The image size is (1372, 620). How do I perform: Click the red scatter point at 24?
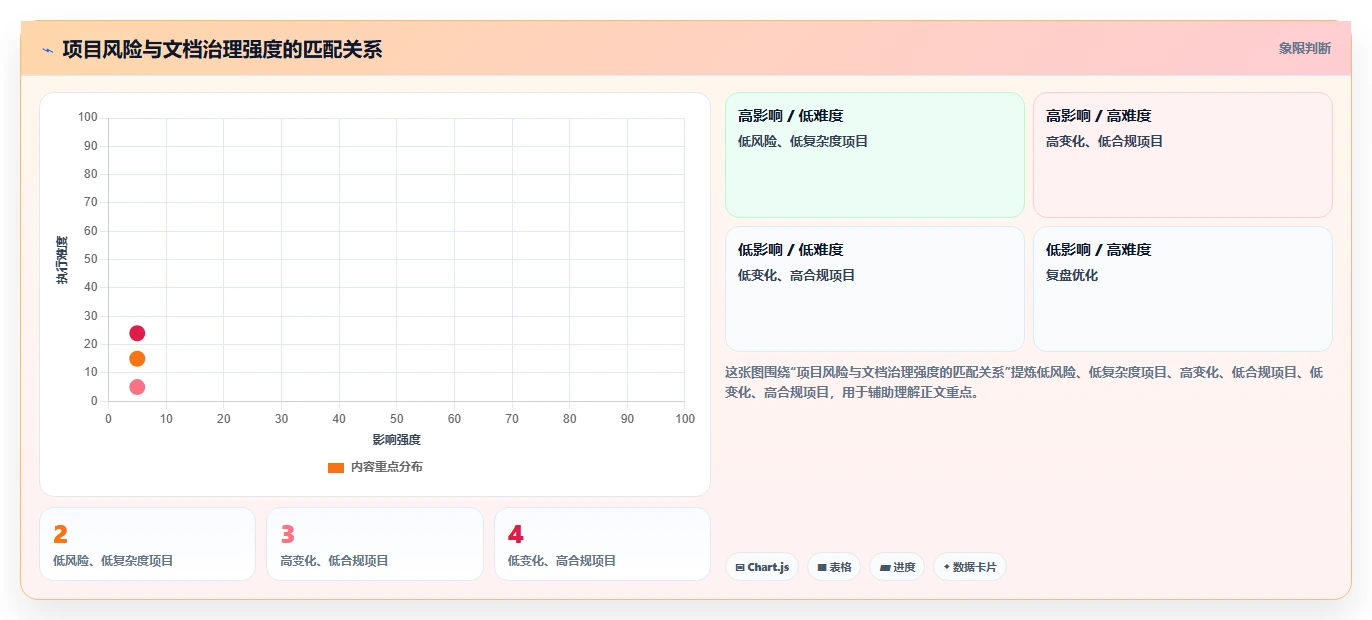coord(137,333)
